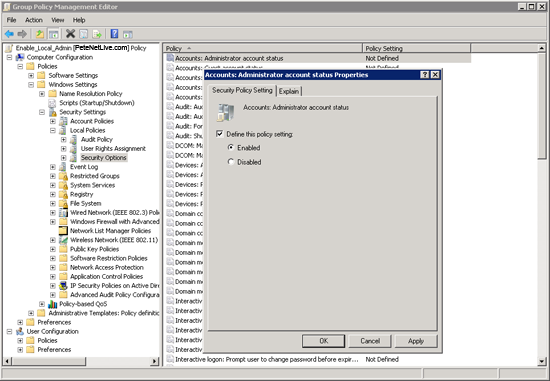Screen dimensions: 550x381
Task: Sort by the Policy Setting column header
Action: [x=416, y=48]
